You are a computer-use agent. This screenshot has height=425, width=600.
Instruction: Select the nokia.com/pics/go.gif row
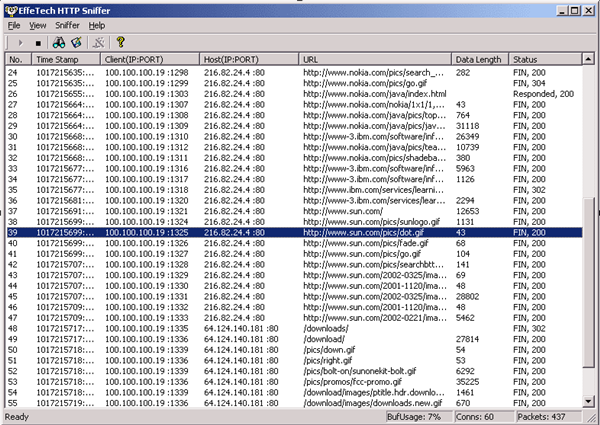(295, 83)
